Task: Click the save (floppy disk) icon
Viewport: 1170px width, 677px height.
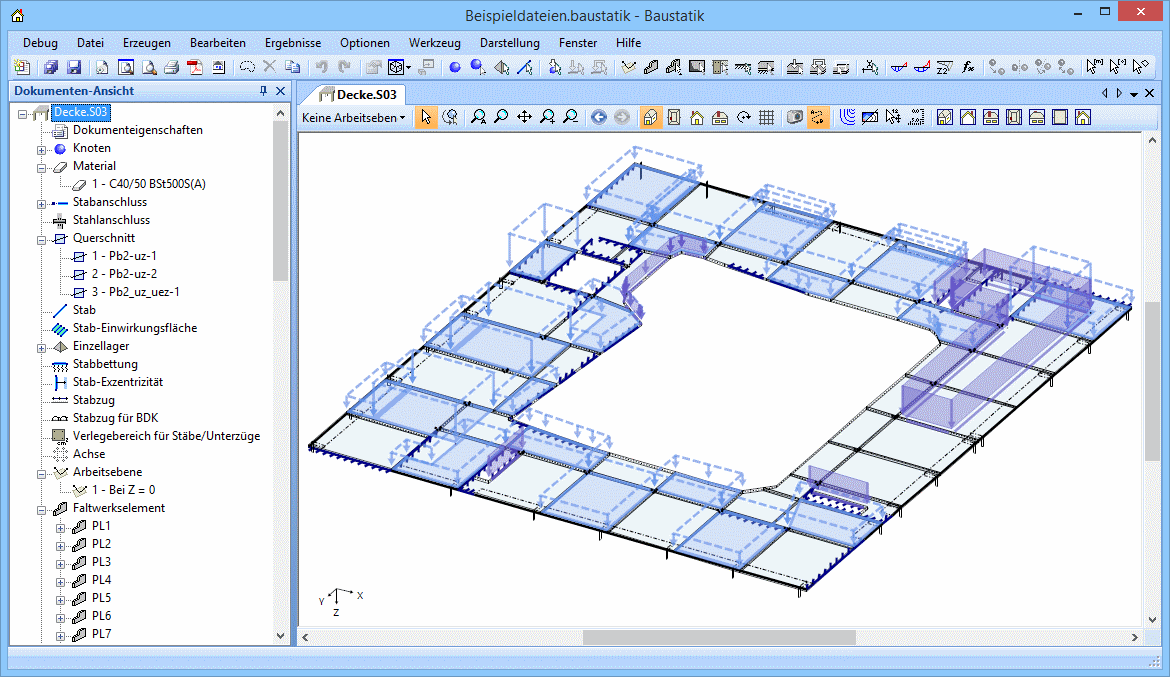Action: click(74, 67)
